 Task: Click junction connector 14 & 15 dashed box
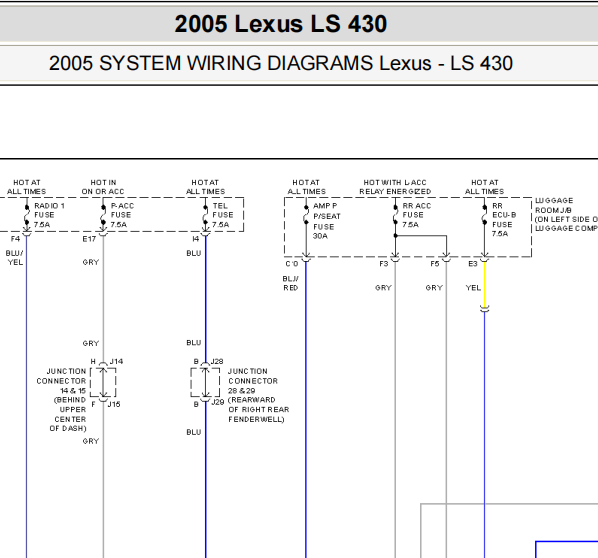point(103,382)
